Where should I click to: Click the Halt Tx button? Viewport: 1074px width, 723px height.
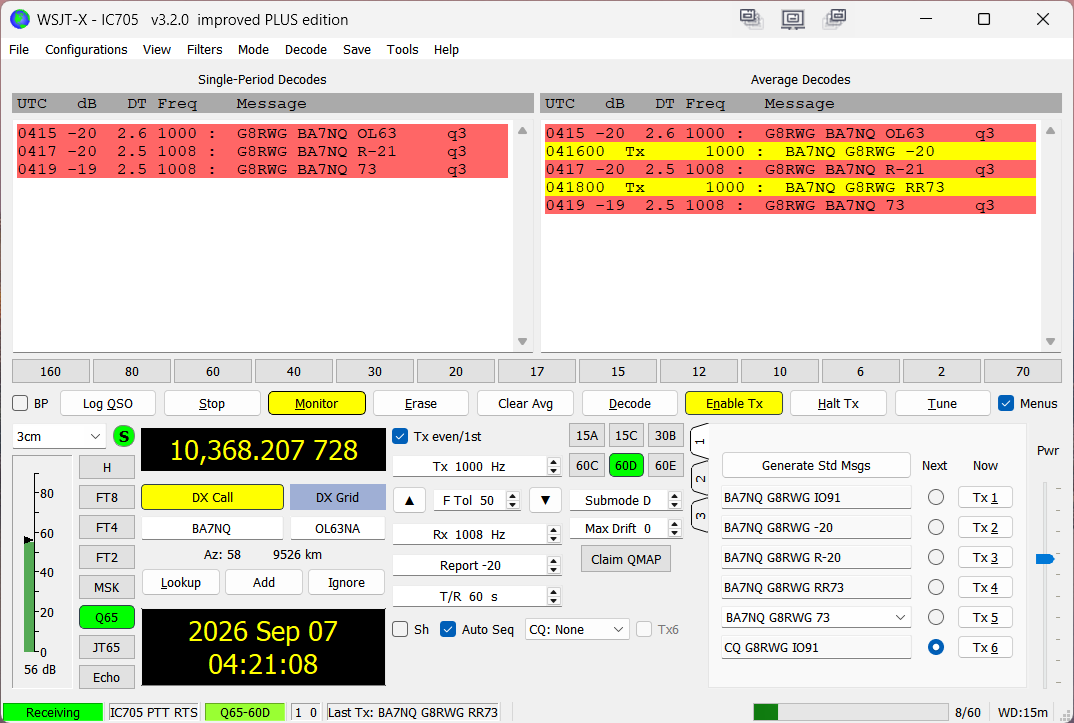point(838,403)
